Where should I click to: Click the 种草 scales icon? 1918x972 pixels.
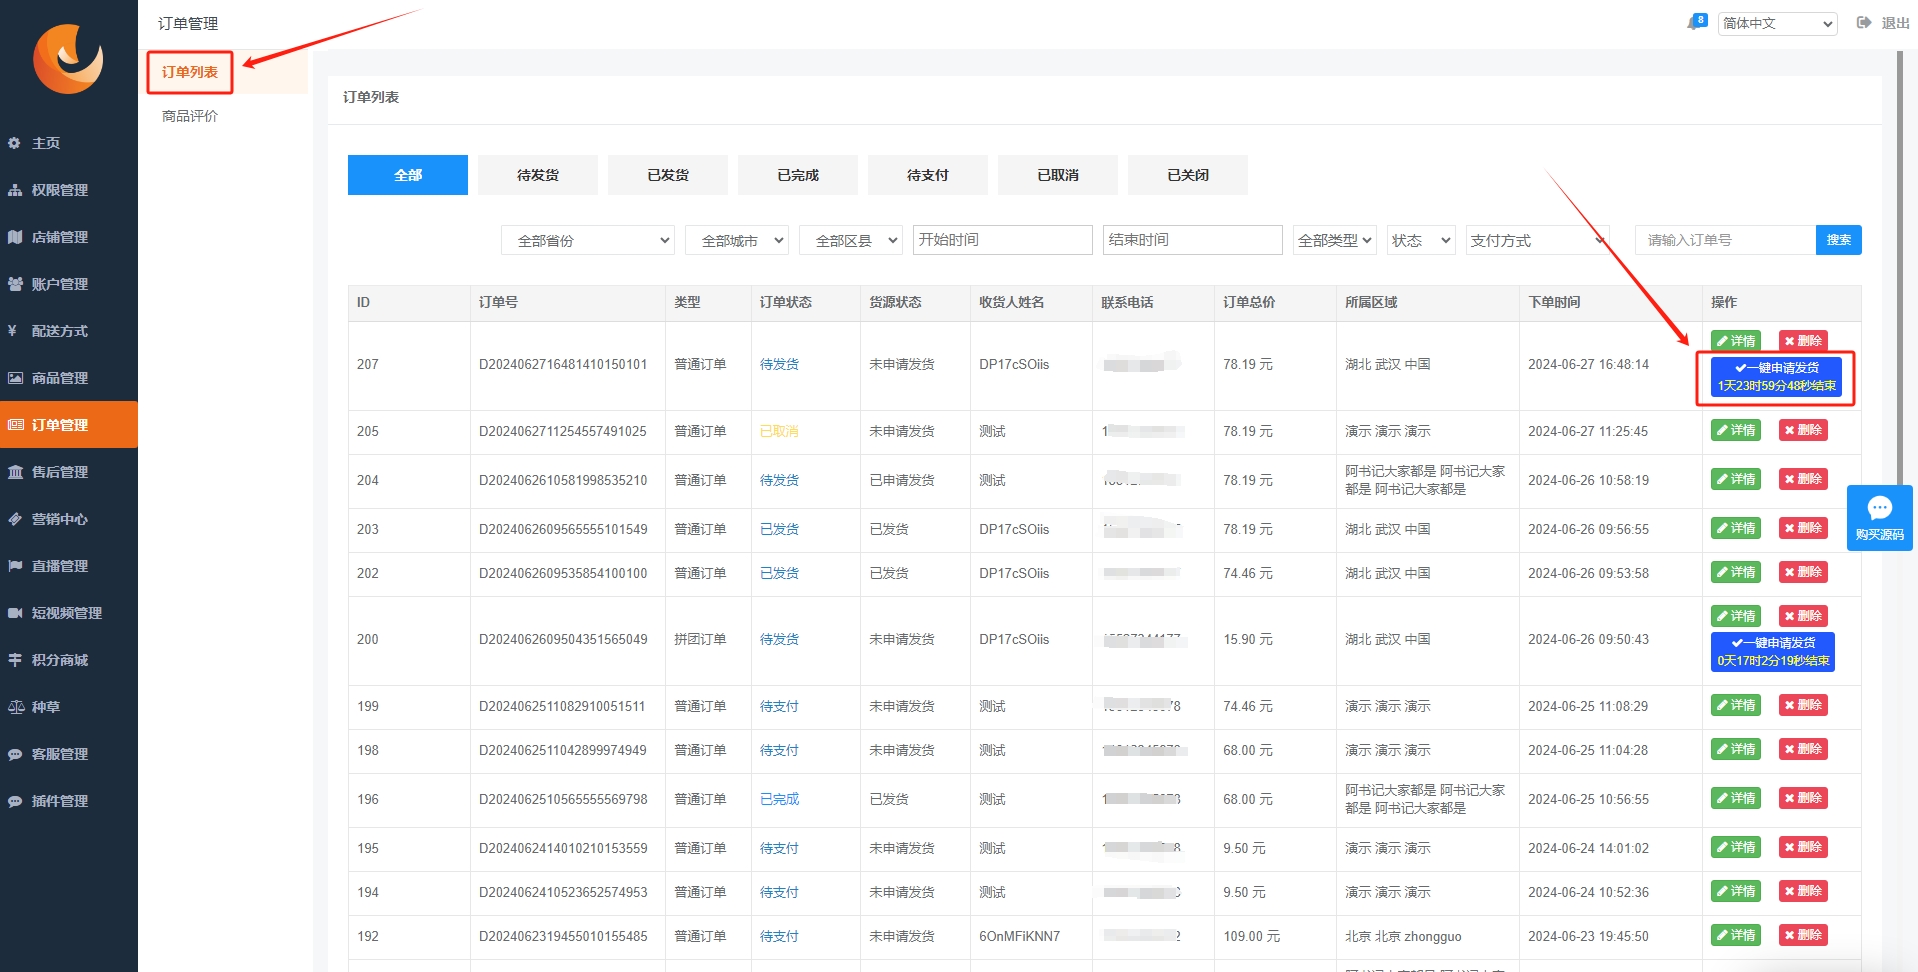tap(16, 707)
